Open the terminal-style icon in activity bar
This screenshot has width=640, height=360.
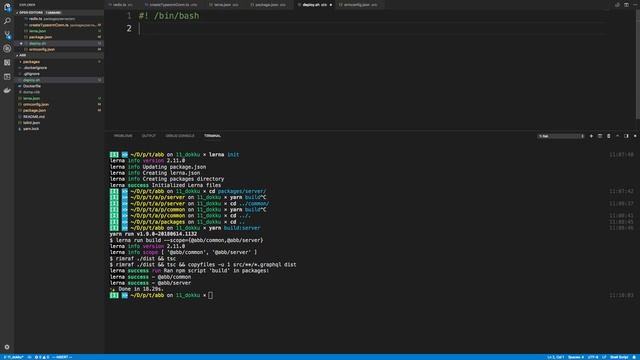click(x=7, y=76)
